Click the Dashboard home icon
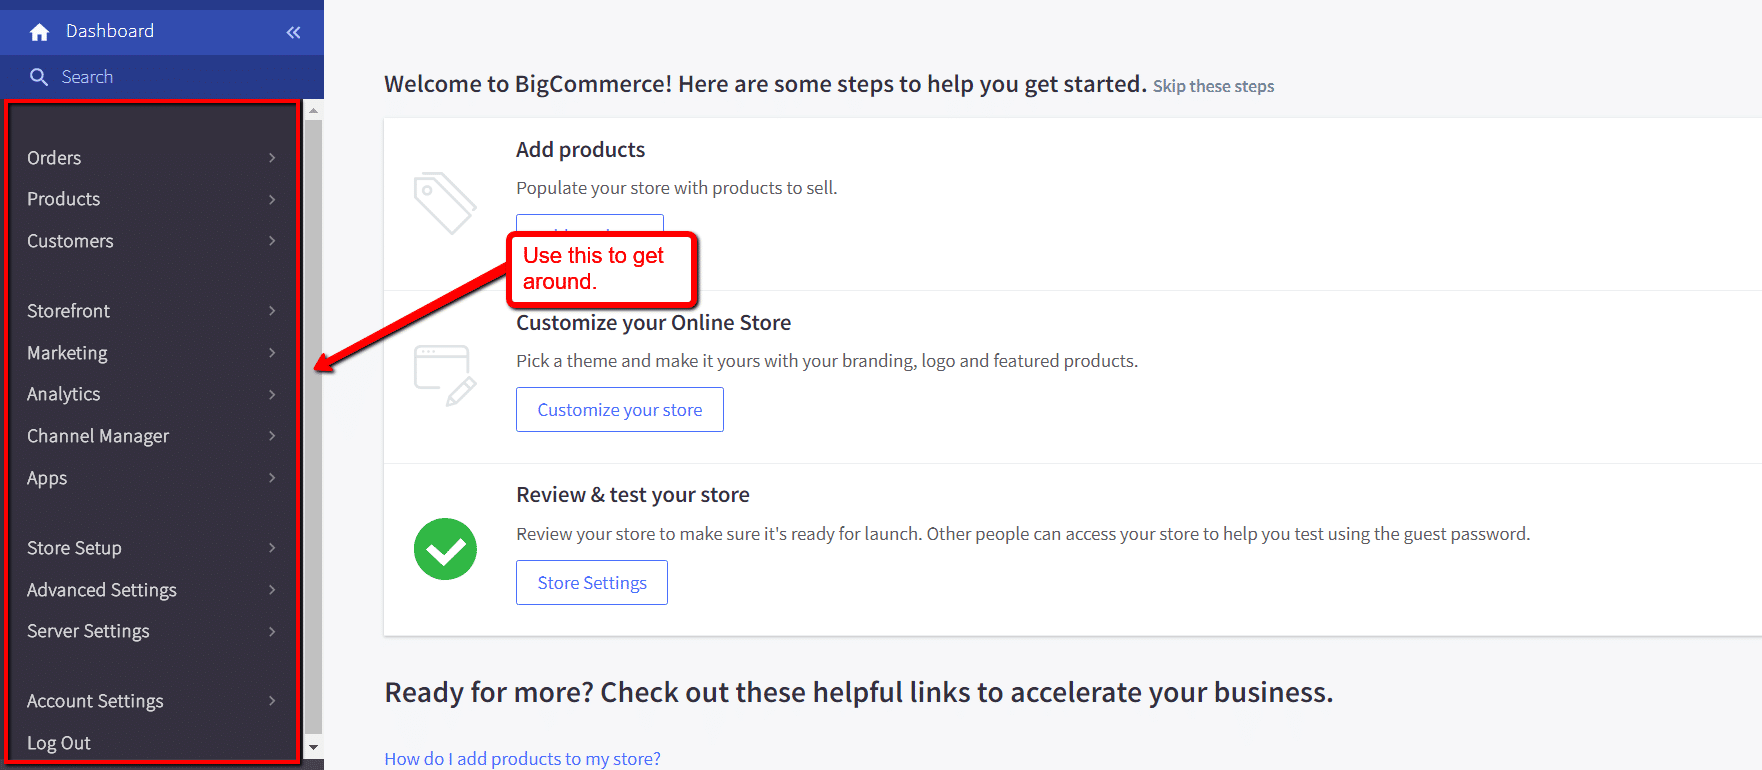The image size is (1762, 770). click(39, 32)
